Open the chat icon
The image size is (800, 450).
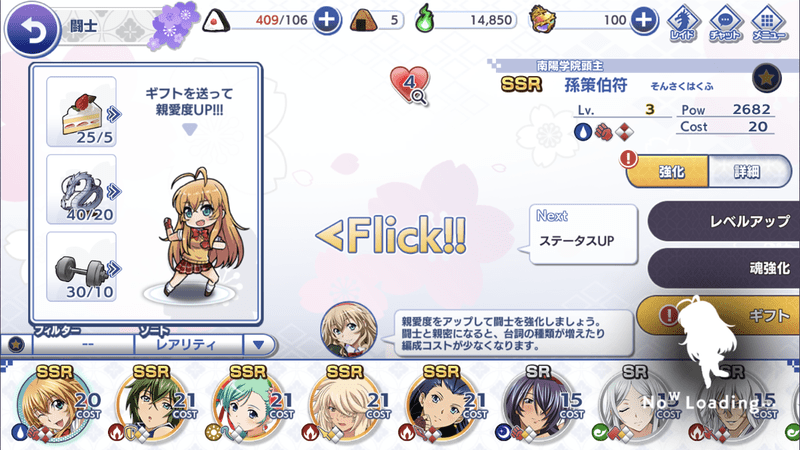pyautogui.click(x=726, y=23)
